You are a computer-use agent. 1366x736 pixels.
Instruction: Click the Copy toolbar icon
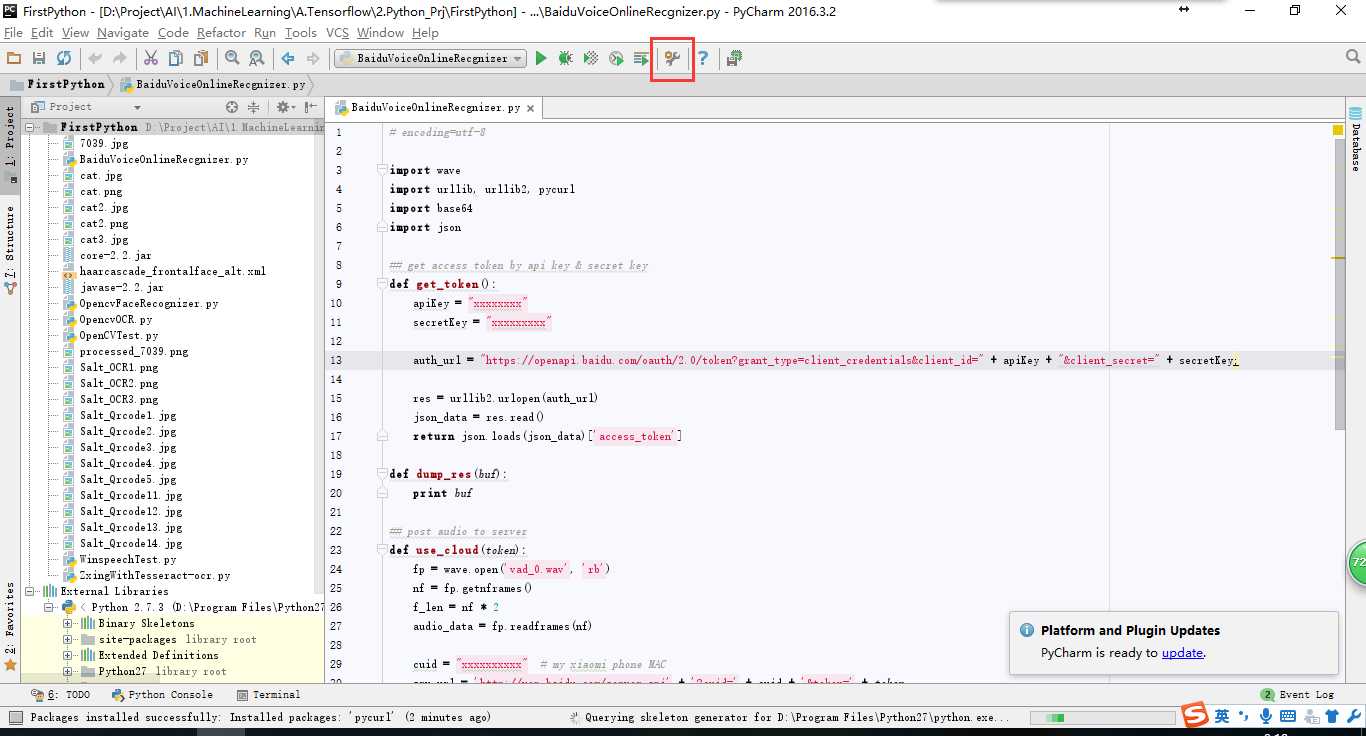176,59
